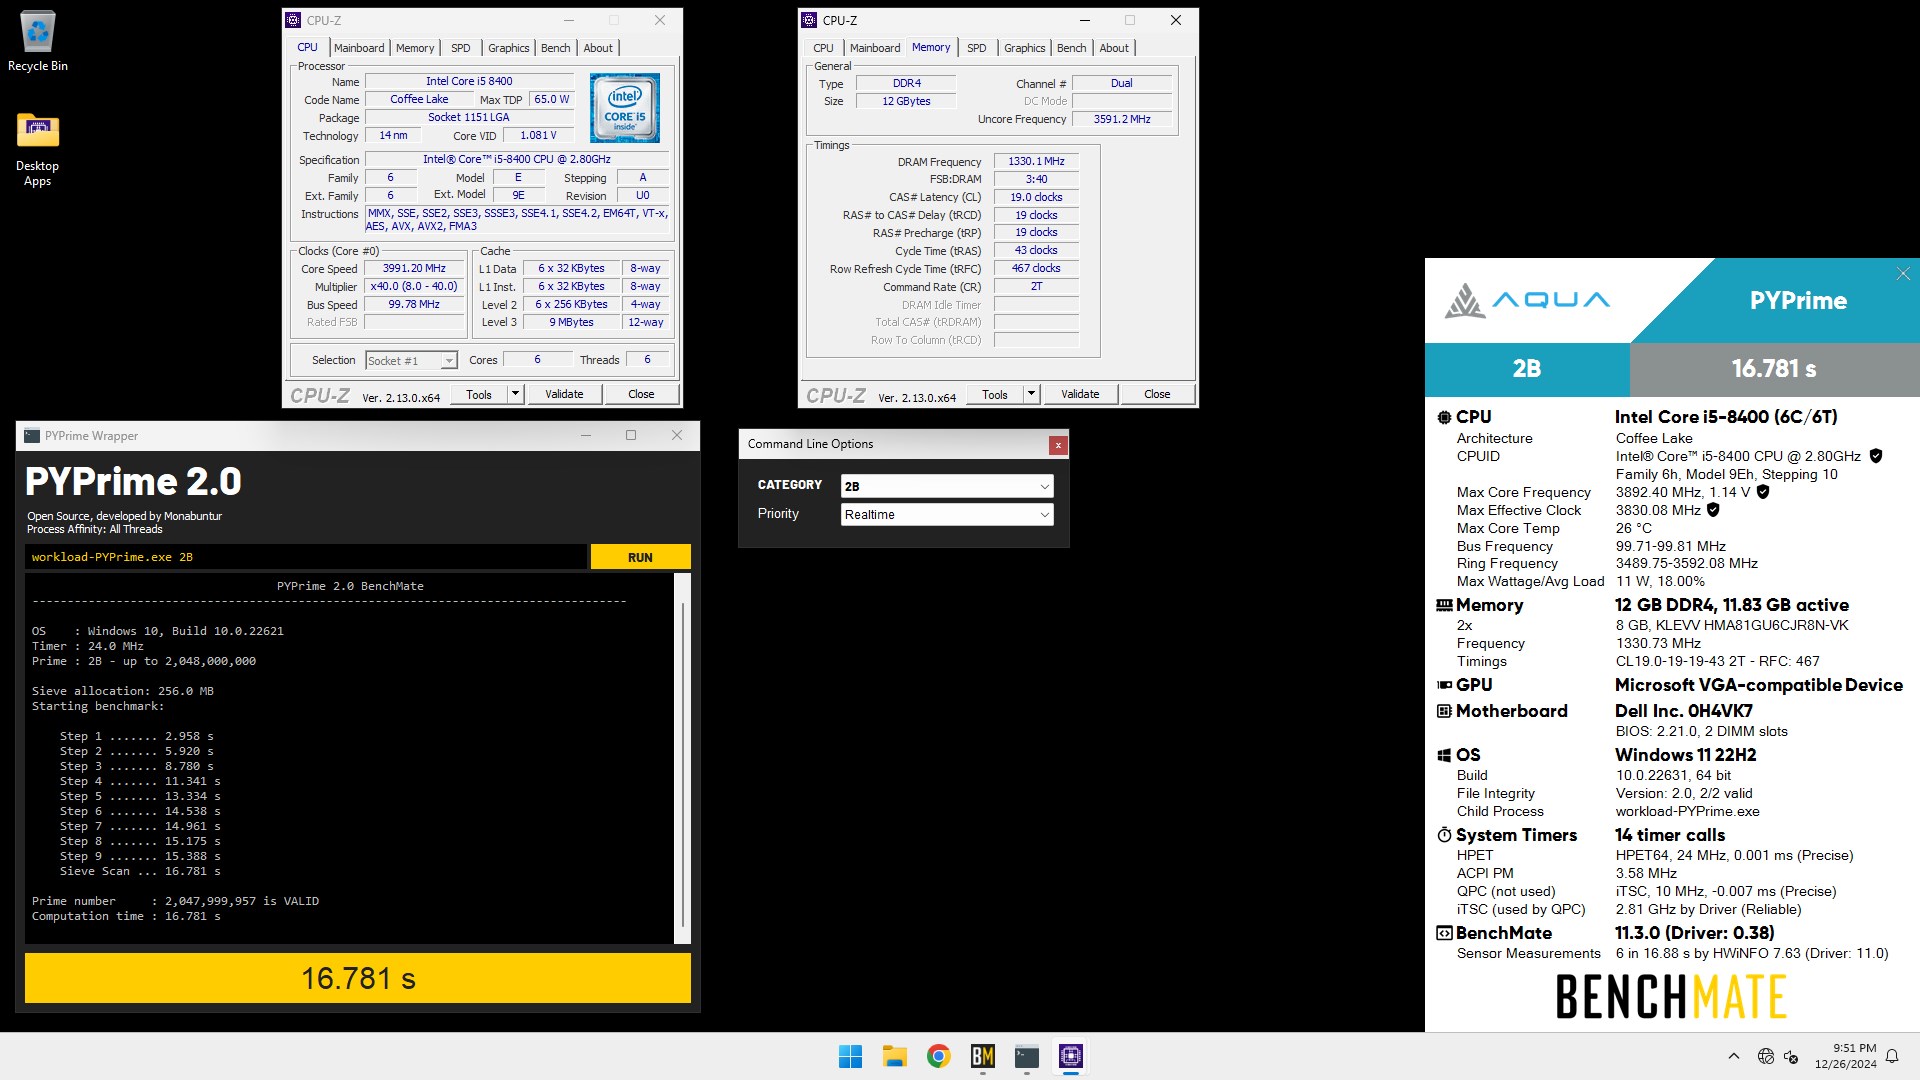Viewport: 1920px width, 1080px height.
Task: Close the BenchMate result panel with X
Action: pyautogui.click(x=1903, y=274)
